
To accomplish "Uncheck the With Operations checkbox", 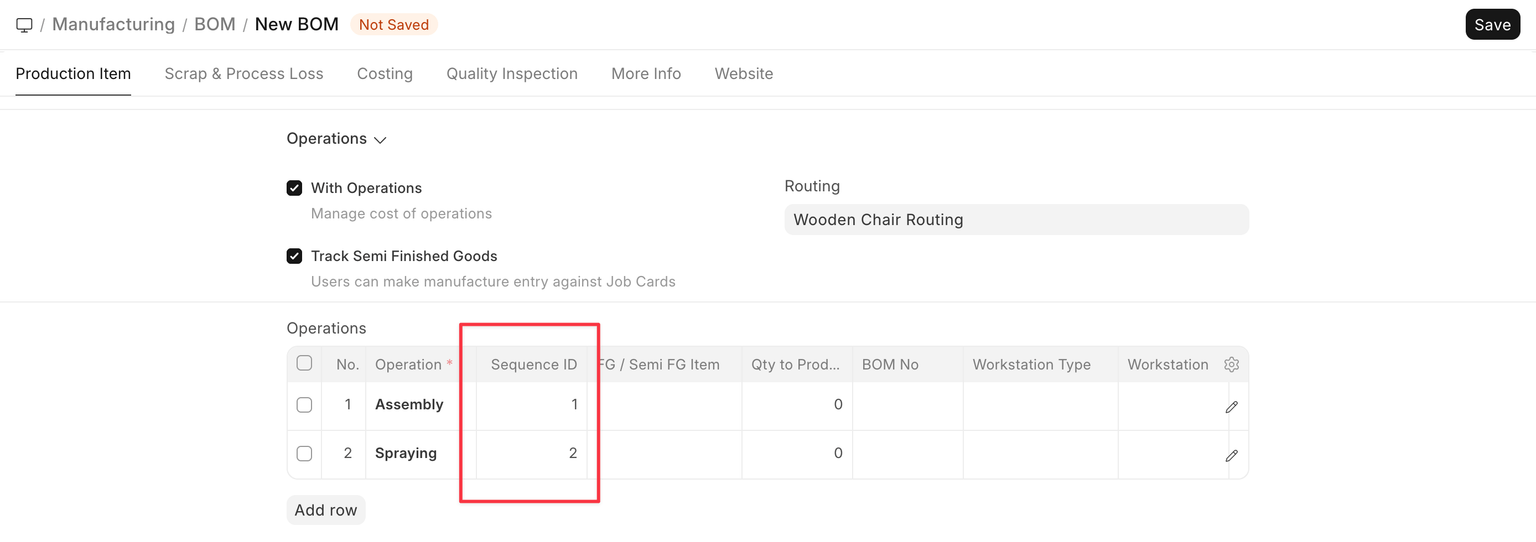I will [295, 188].
